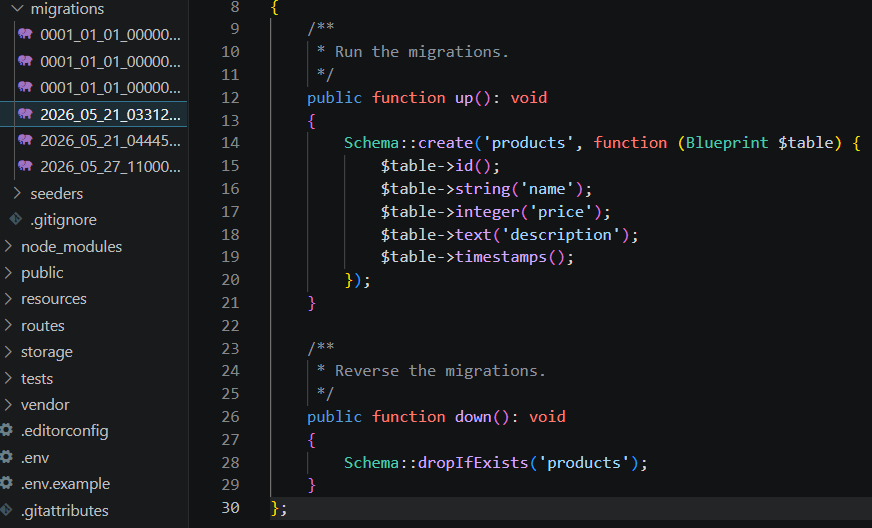Click the git icon beside .gitattributes

click(x=6, y=509)
